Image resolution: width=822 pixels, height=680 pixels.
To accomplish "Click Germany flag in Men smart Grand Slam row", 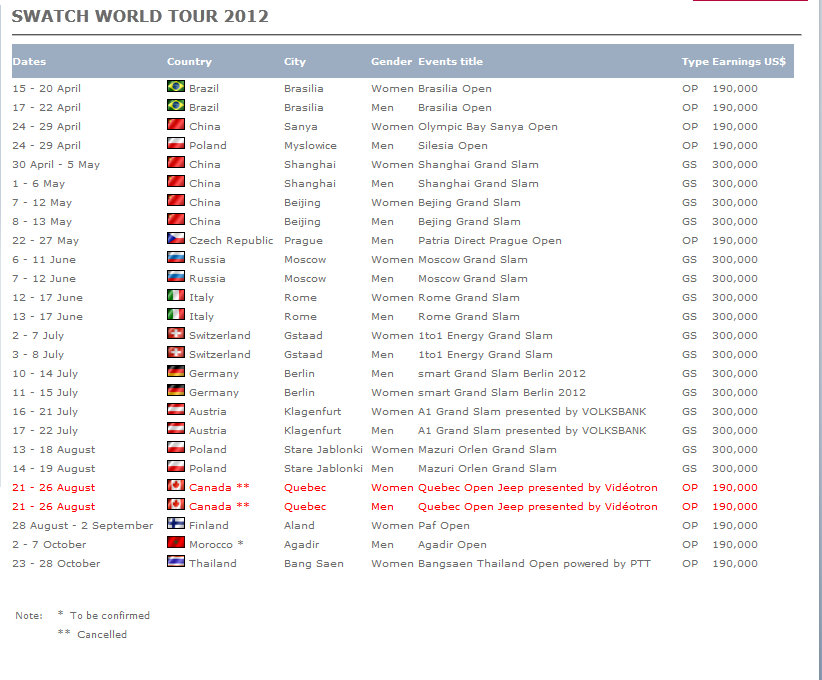I will pyautogui.click(x=175, y=373).
